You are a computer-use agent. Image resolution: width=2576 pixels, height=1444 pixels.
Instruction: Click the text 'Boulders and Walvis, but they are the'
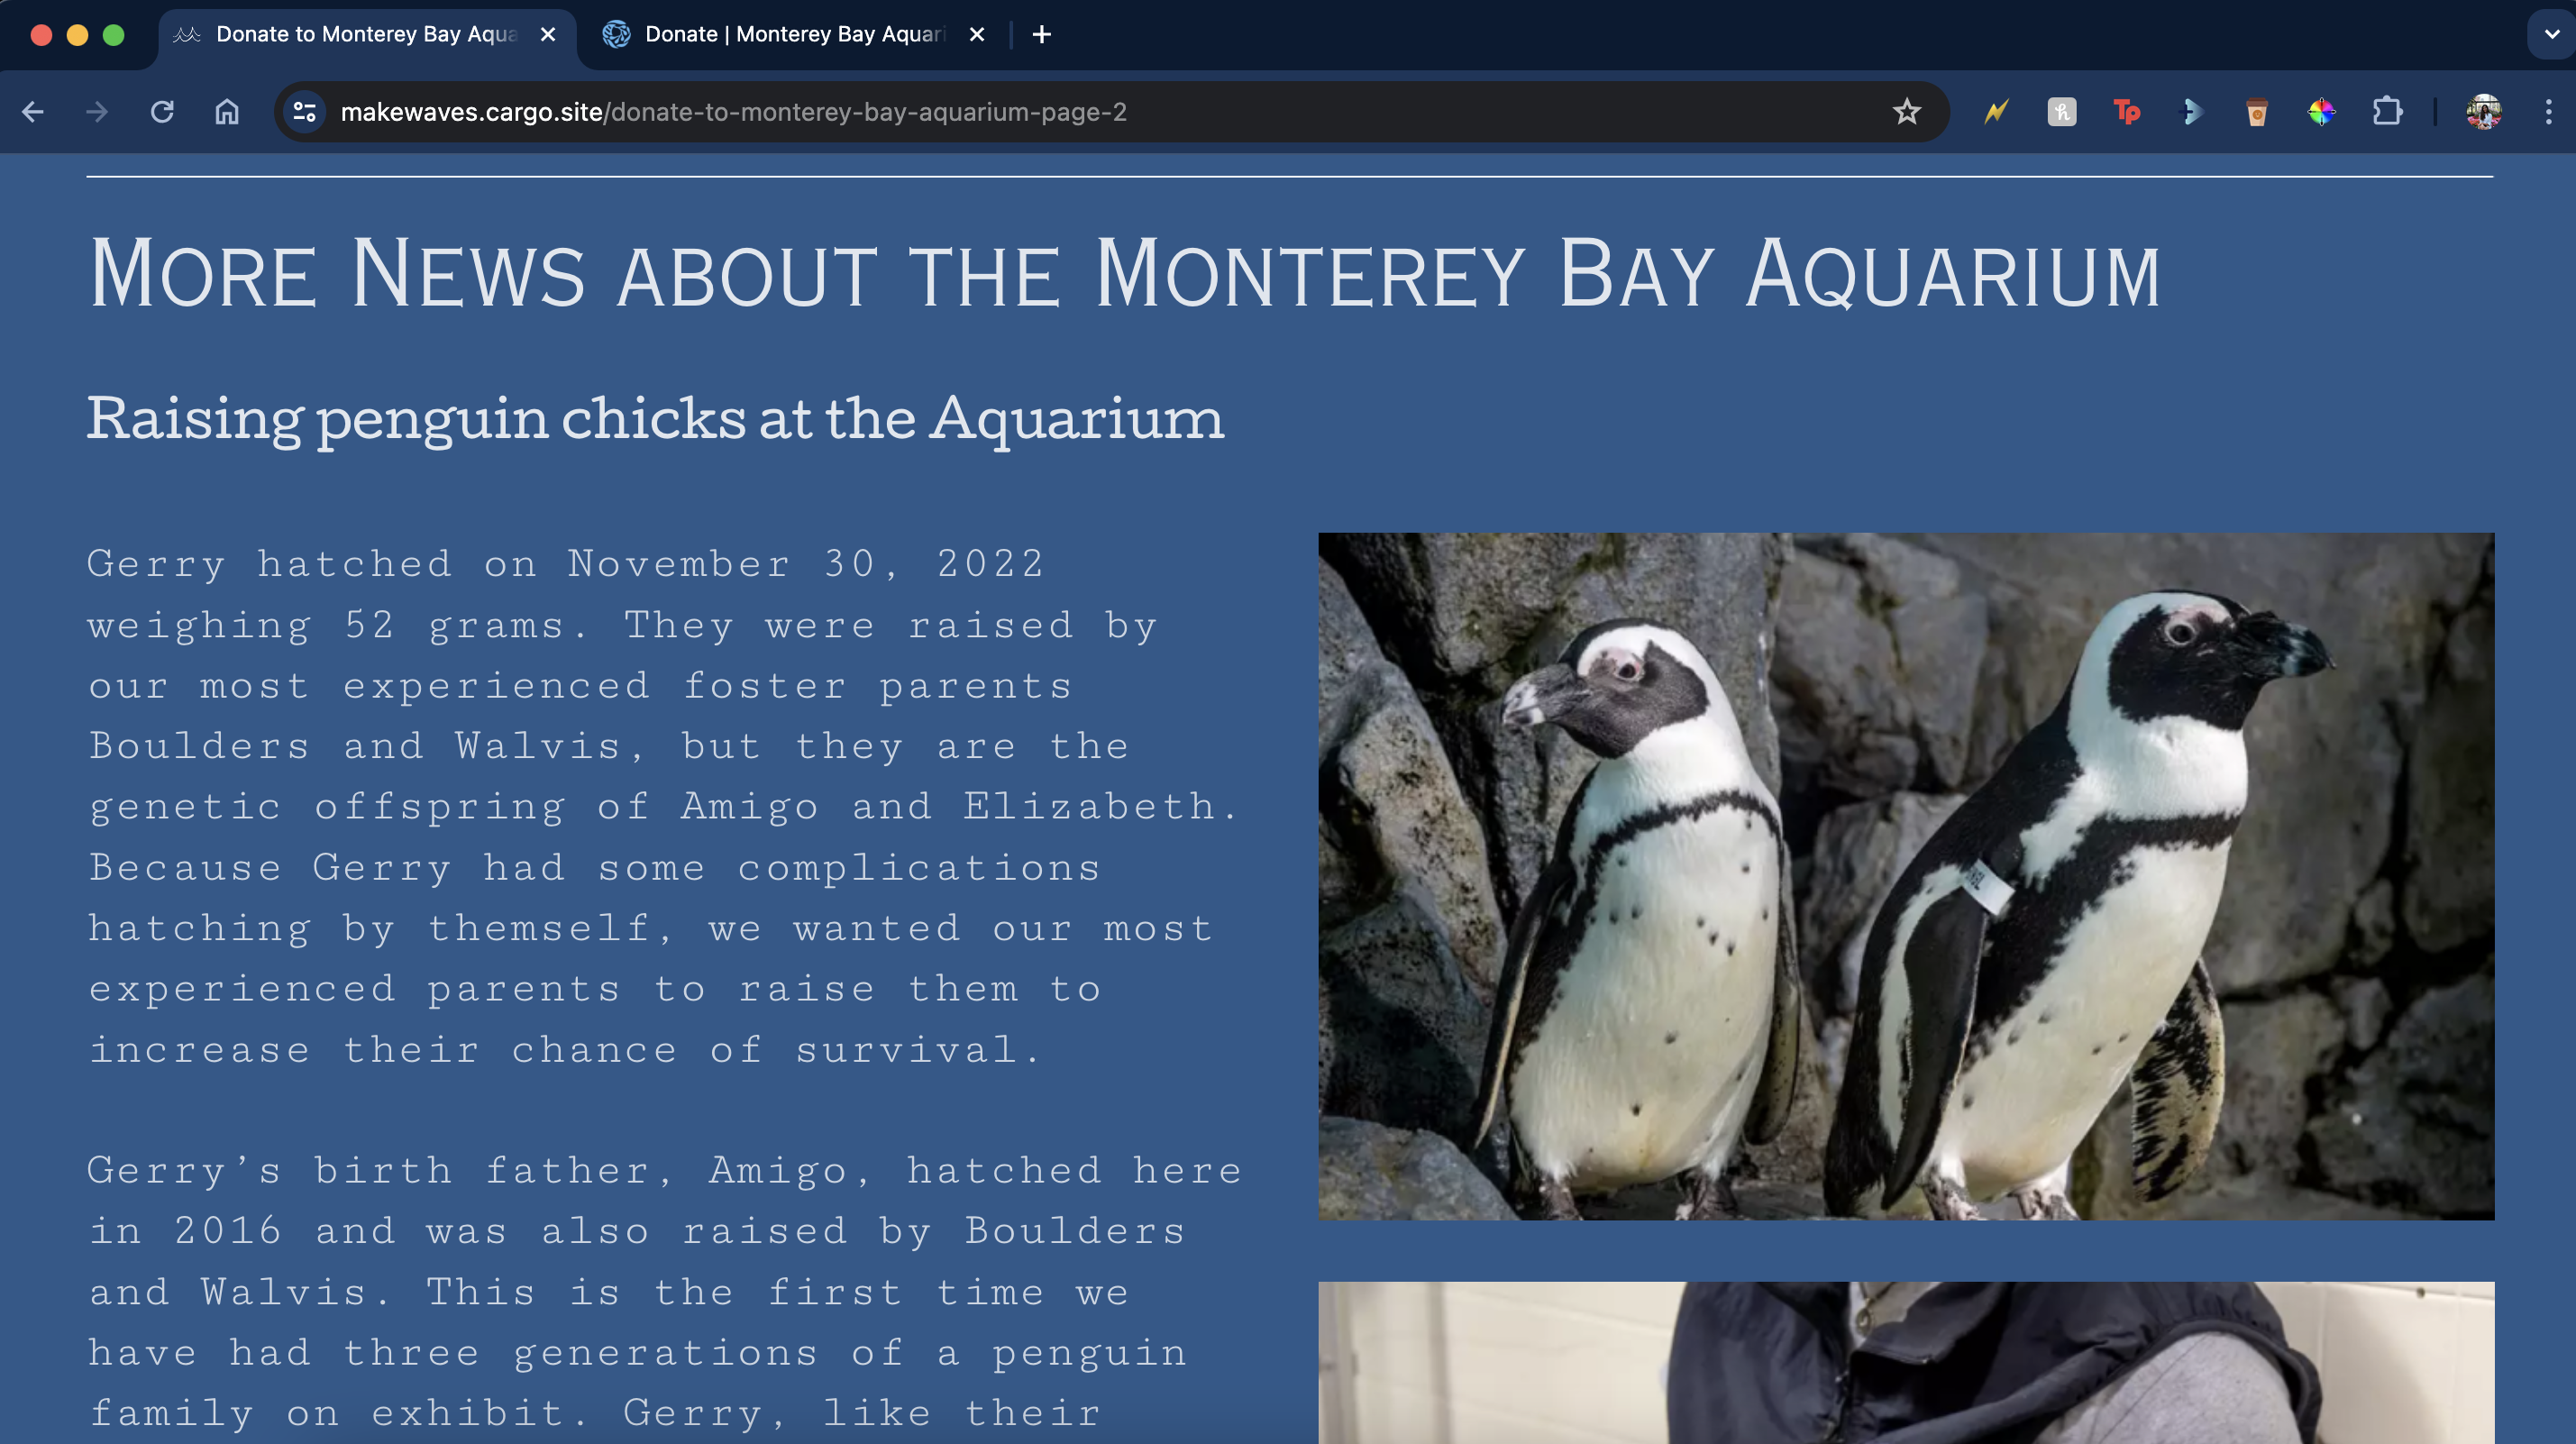(609, 746)
